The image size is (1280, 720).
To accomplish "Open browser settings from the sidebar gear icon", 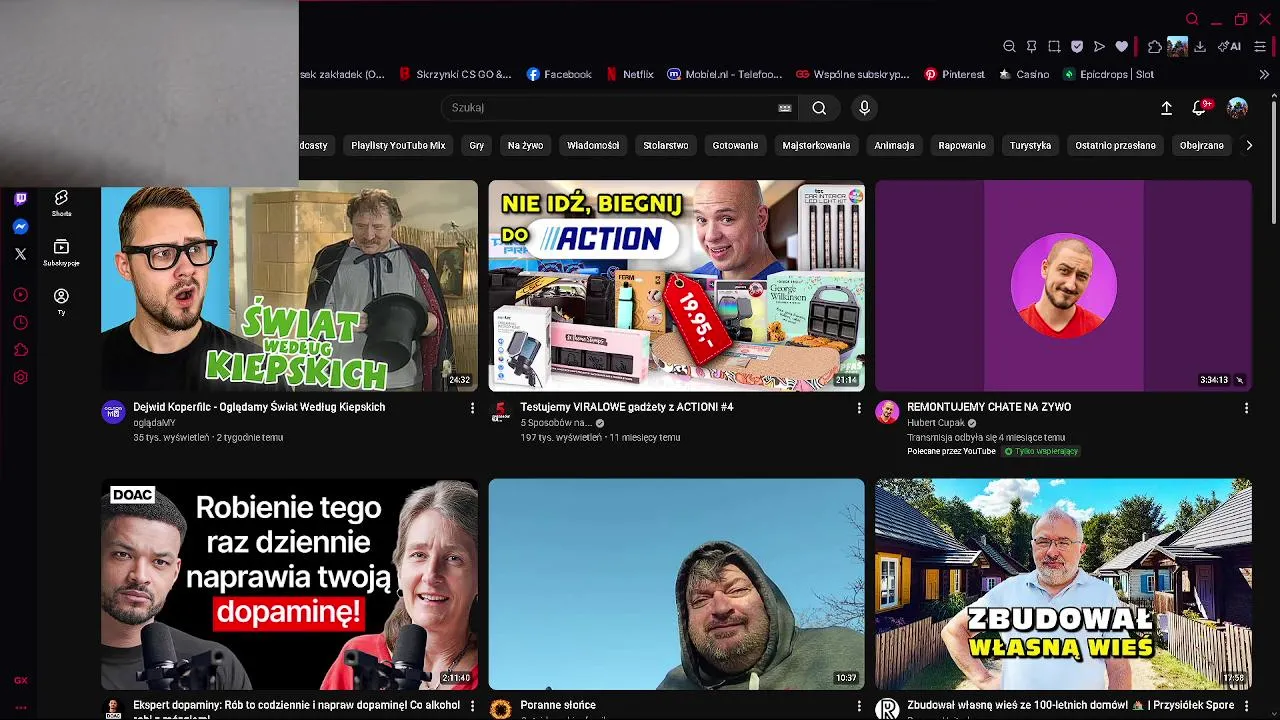I will [20, 377].
